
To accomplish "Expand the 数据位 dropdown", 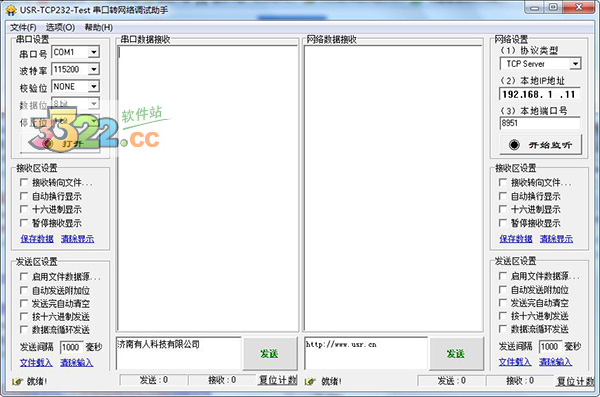I will click(94, 103).
